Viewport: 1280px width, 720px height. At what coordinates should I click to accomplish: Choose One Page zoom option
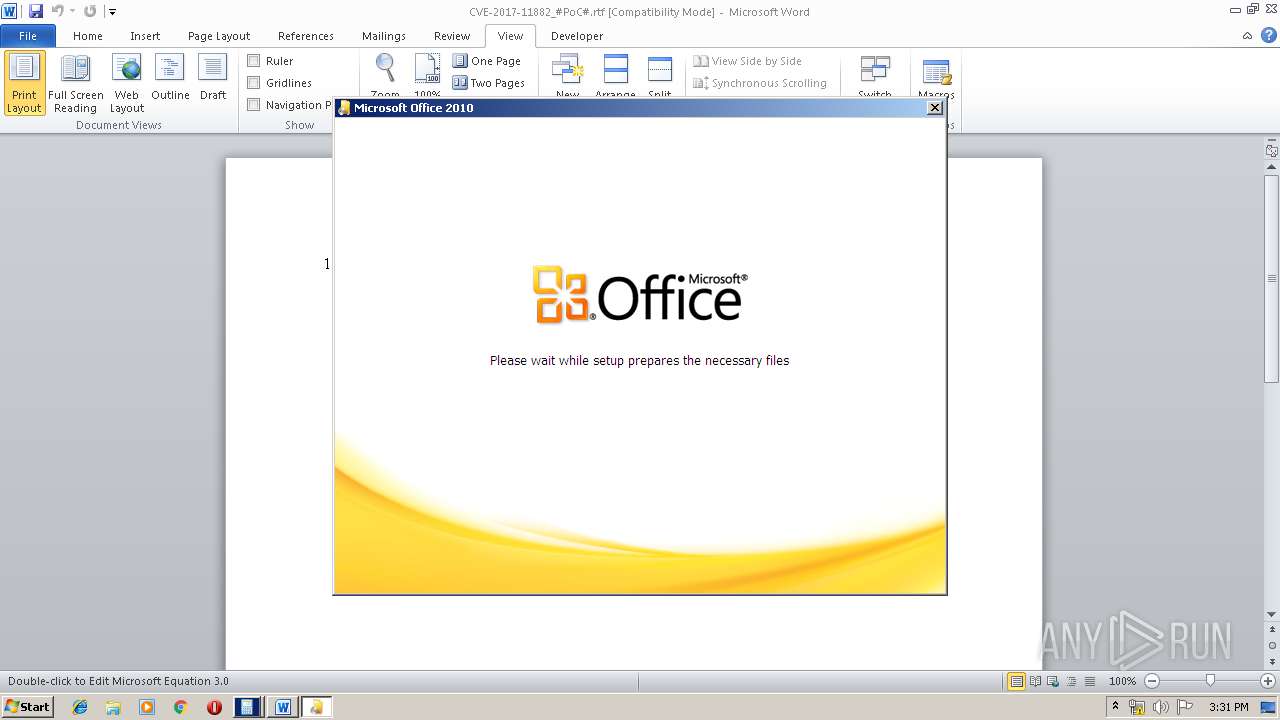click(487, 61)
